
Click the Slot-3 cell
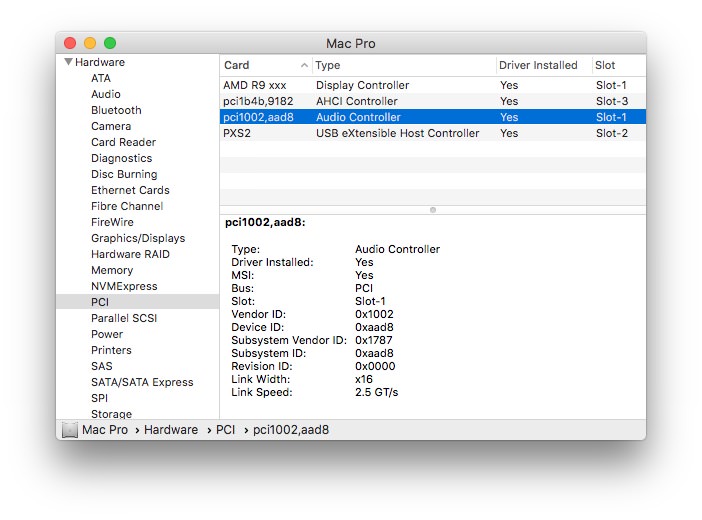[612, 101]
